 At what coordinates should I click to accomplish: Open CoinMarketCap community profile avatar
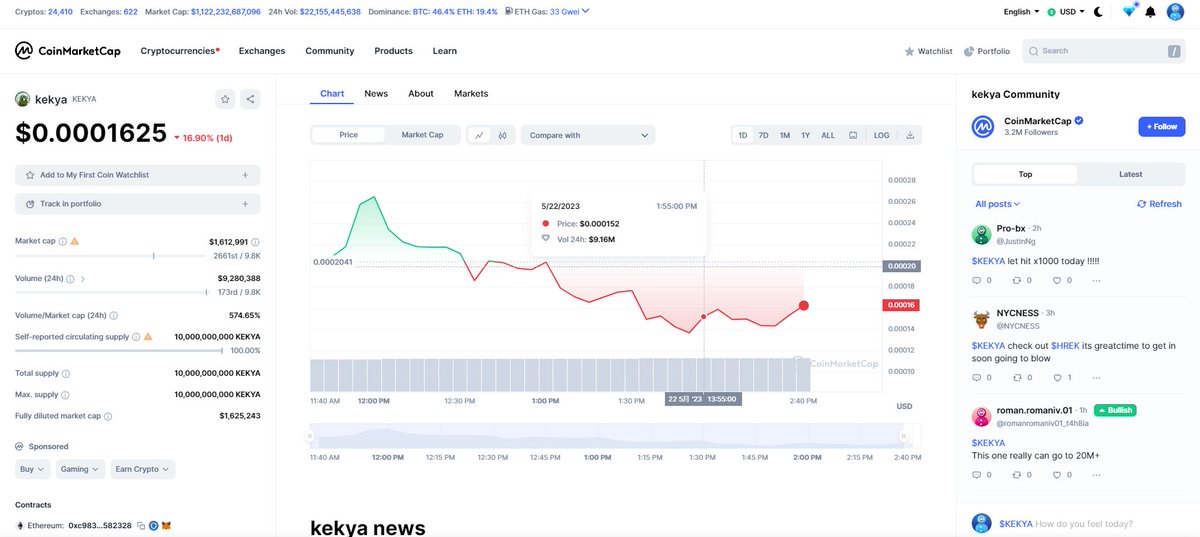pos(984,127)
